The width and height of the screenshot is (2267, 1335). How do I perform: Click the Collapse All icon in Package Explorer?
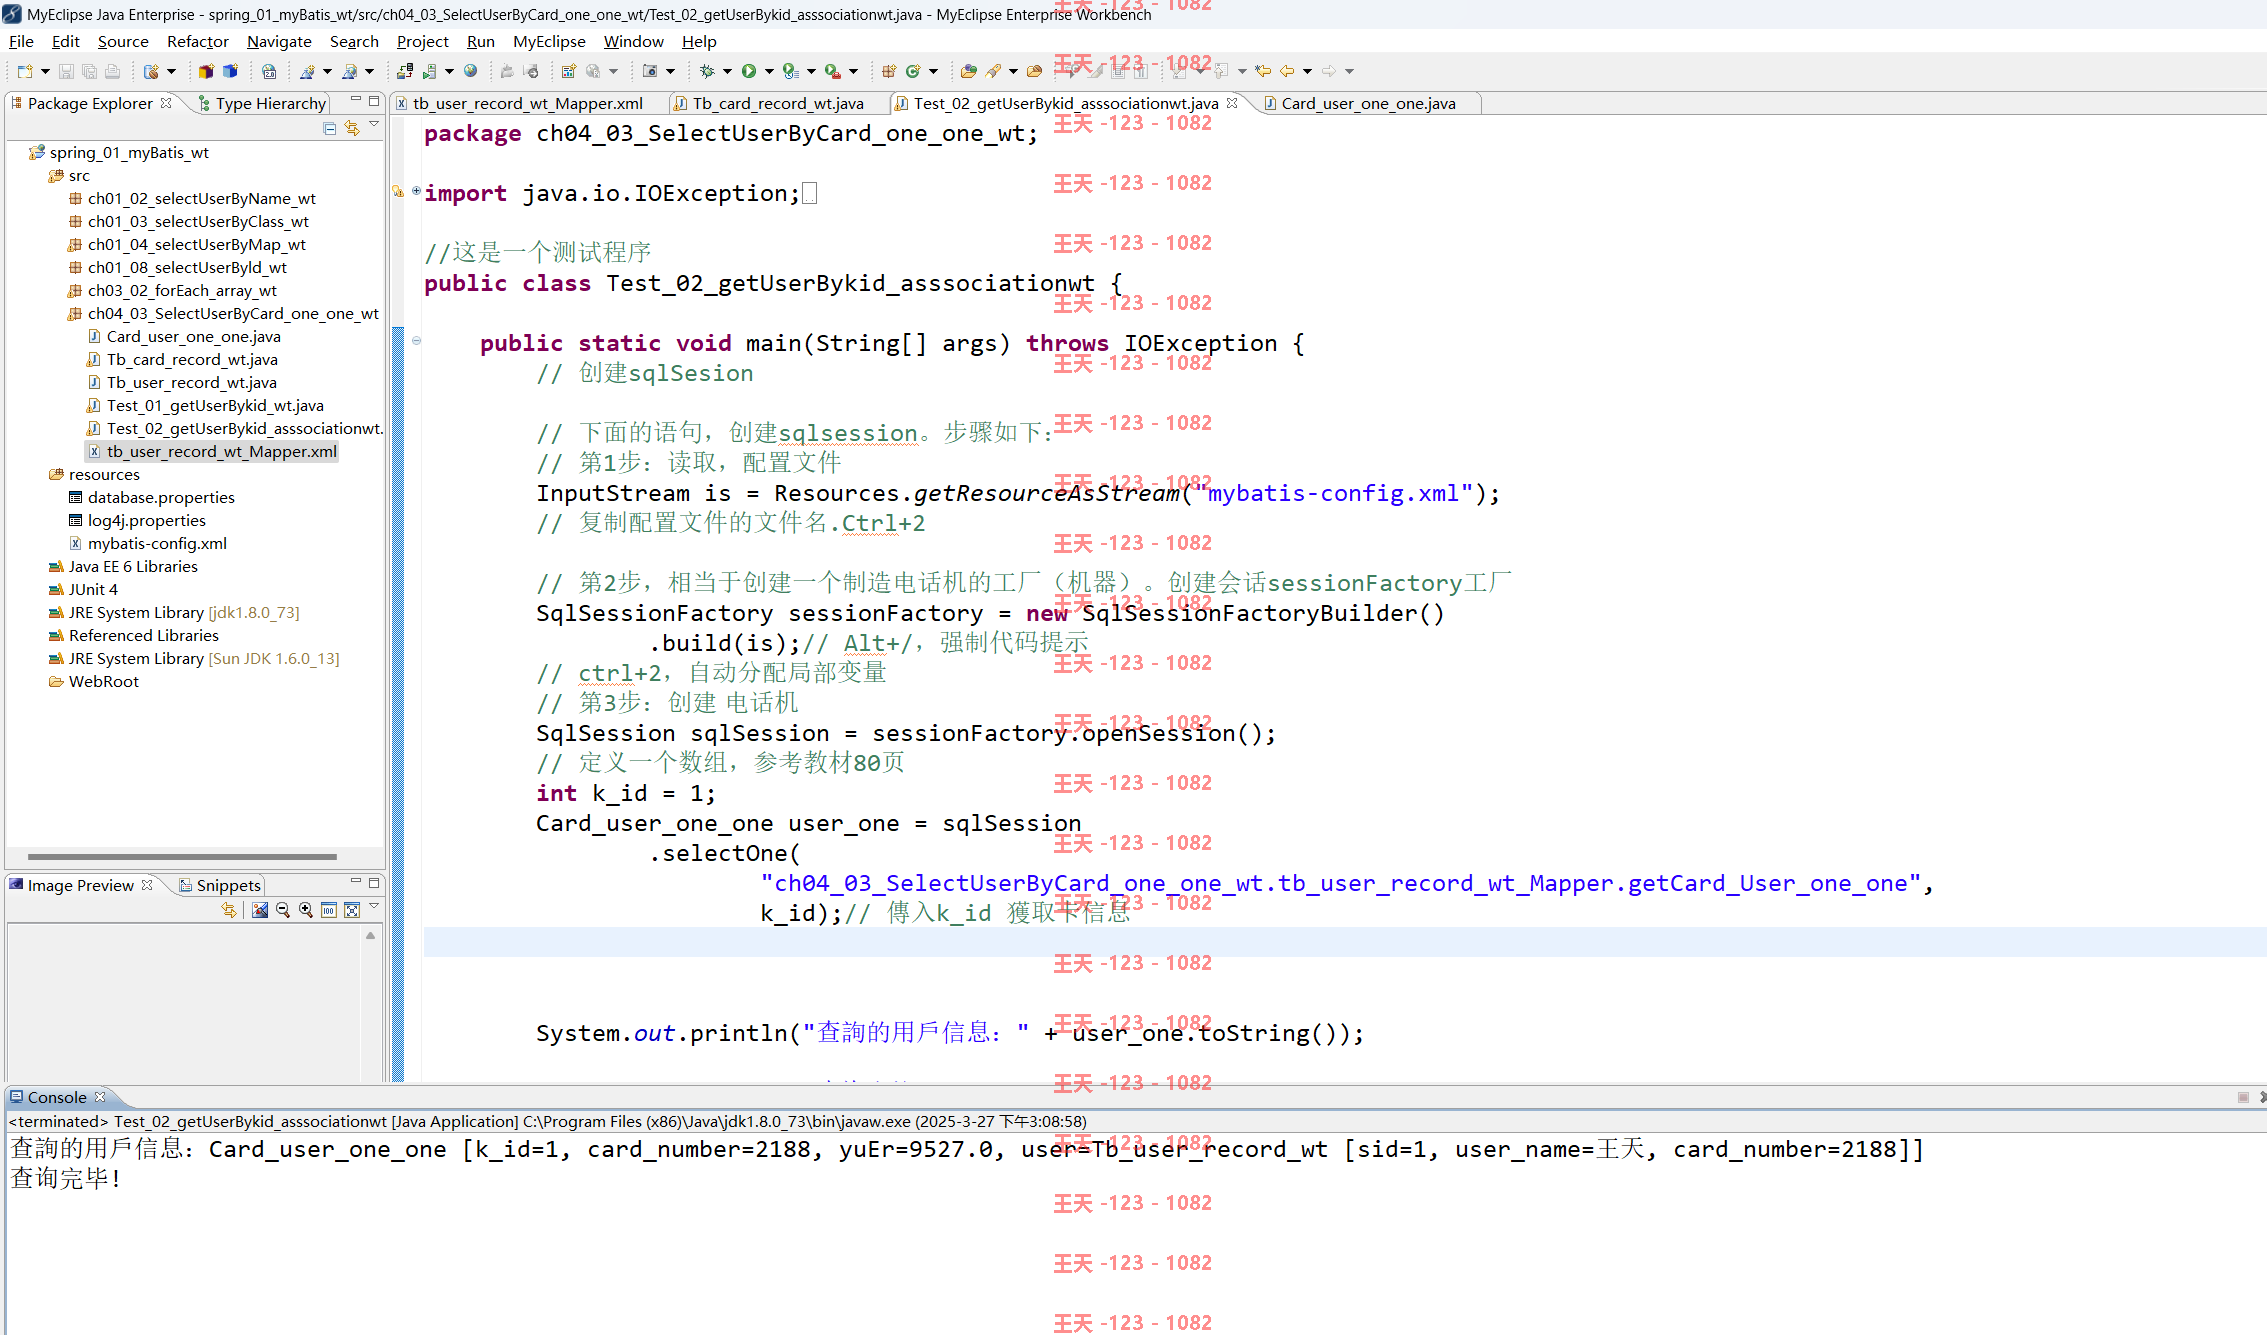pyautogui.click(x=330, y=128)
